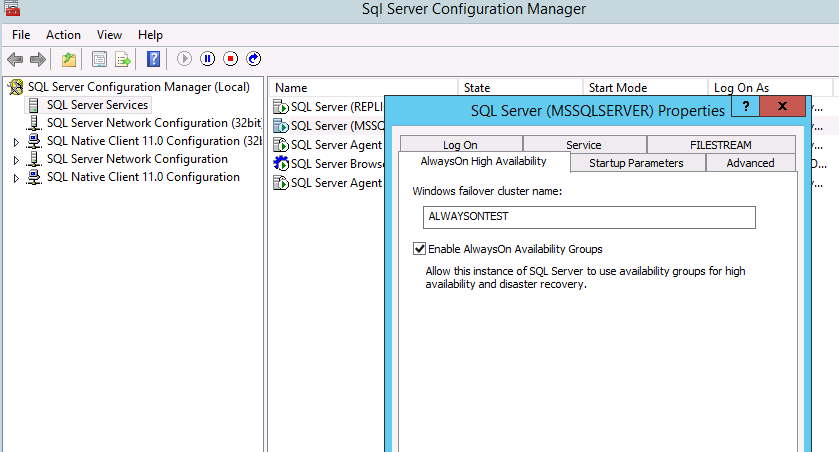This screenshot has height=452, width=839.
Task: Click the SQL Server (MSSQ service icon
Action: 281,126
